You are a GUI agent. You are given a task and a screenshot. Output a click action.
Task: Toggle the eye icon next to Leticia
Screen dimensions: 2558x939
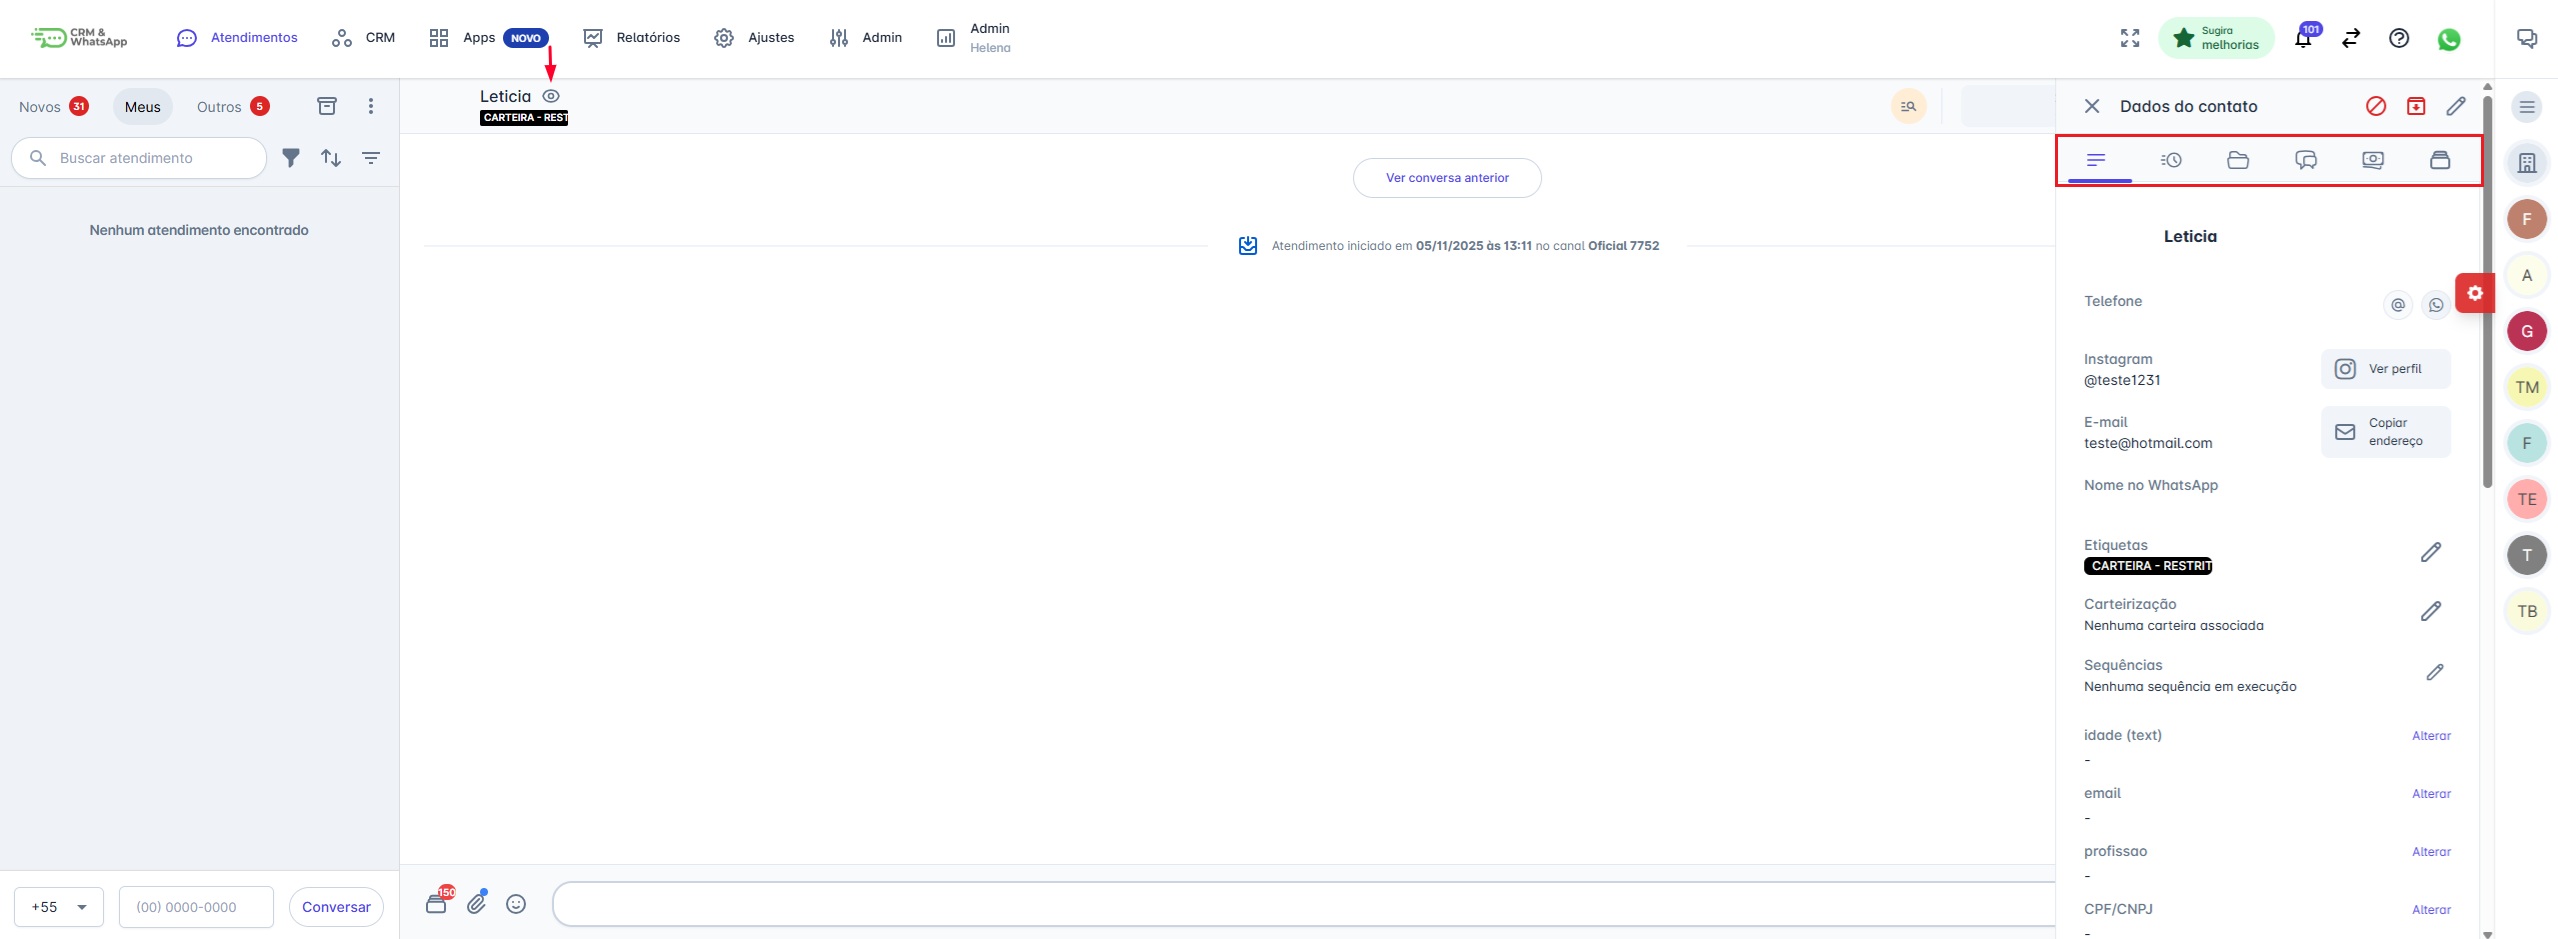pyautogui.click(x=551, y=96)
